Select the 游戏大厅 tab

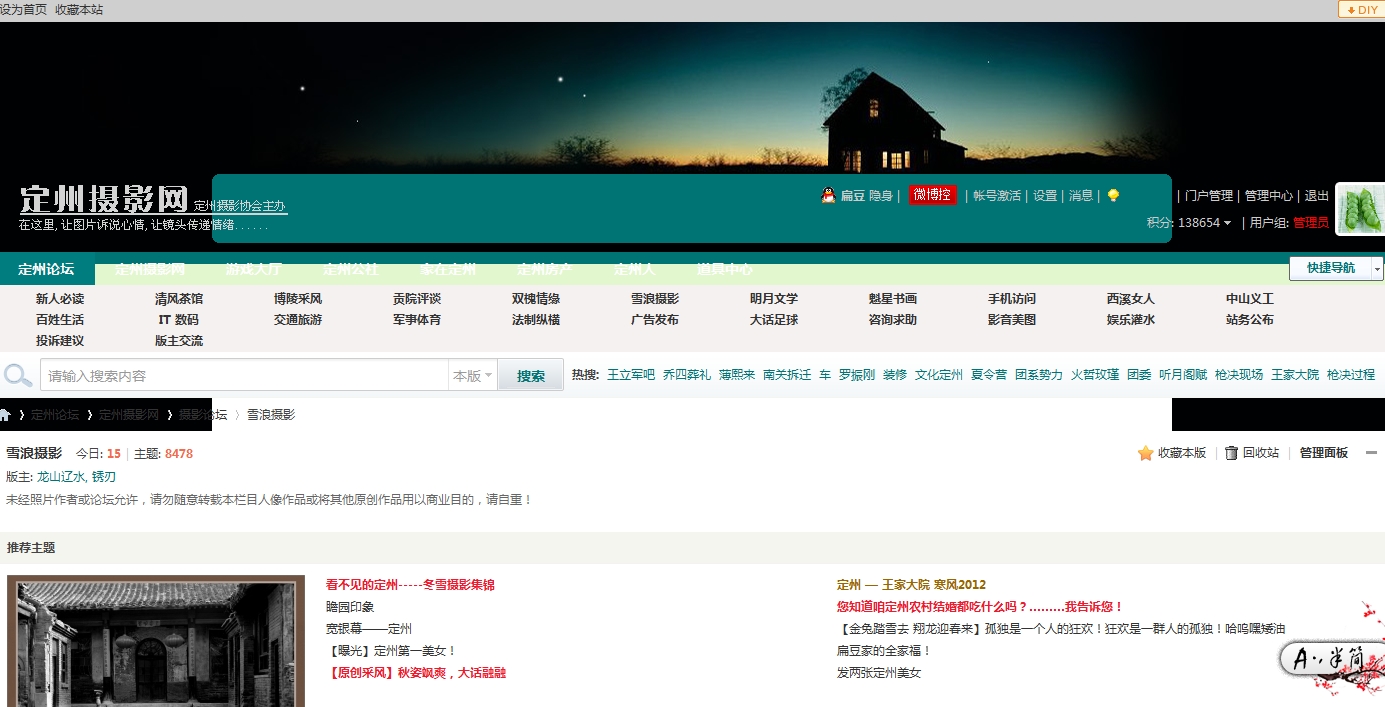pyautogui.click(x=254, y=269)
